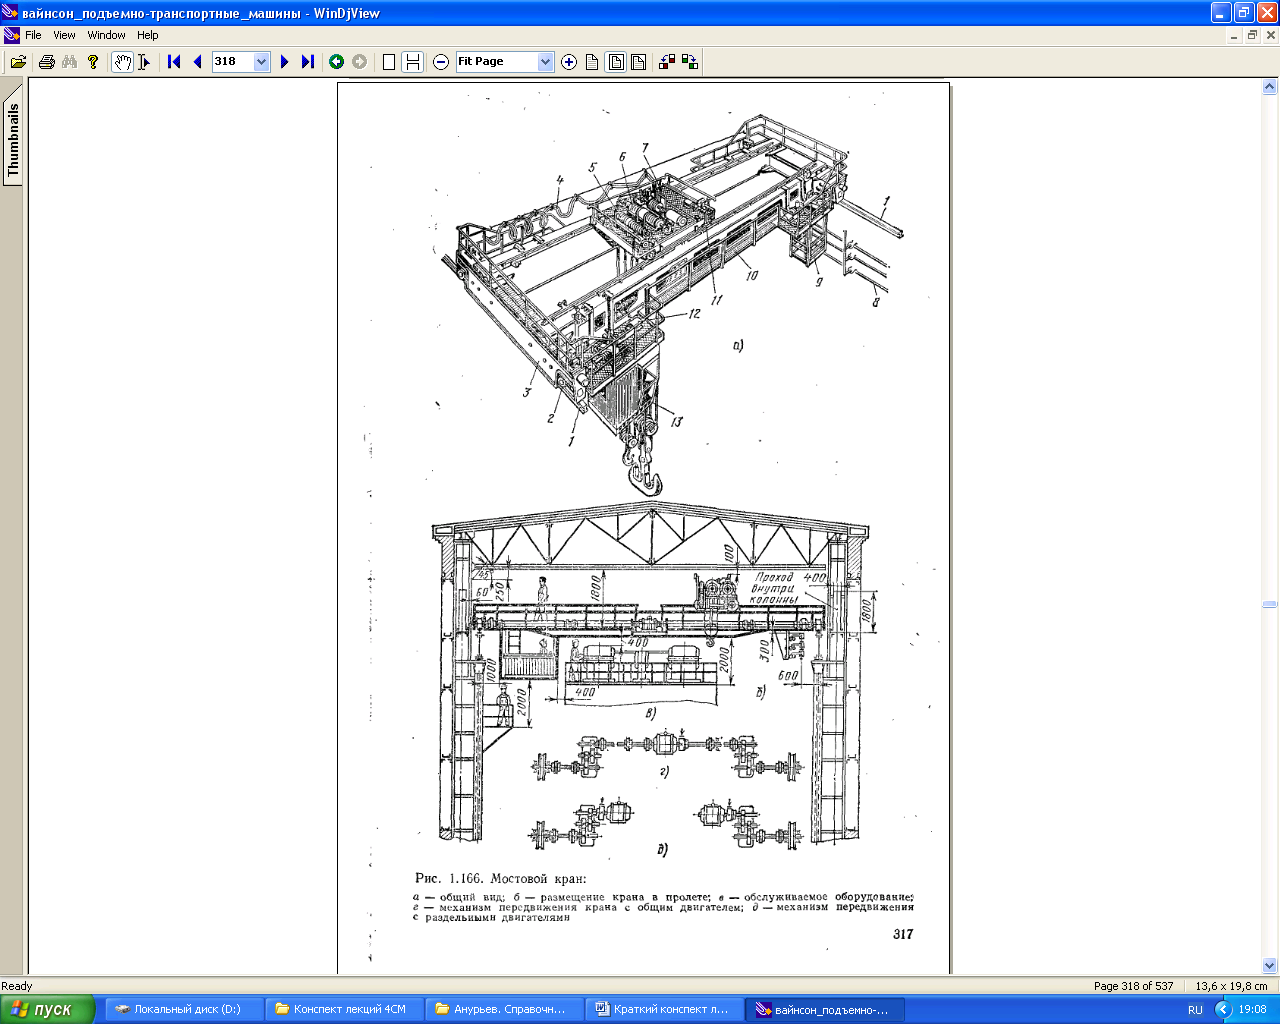Click the green Back navigation button
Viewport: 1280px width, 1024px height.
click(x=337, y=62)
